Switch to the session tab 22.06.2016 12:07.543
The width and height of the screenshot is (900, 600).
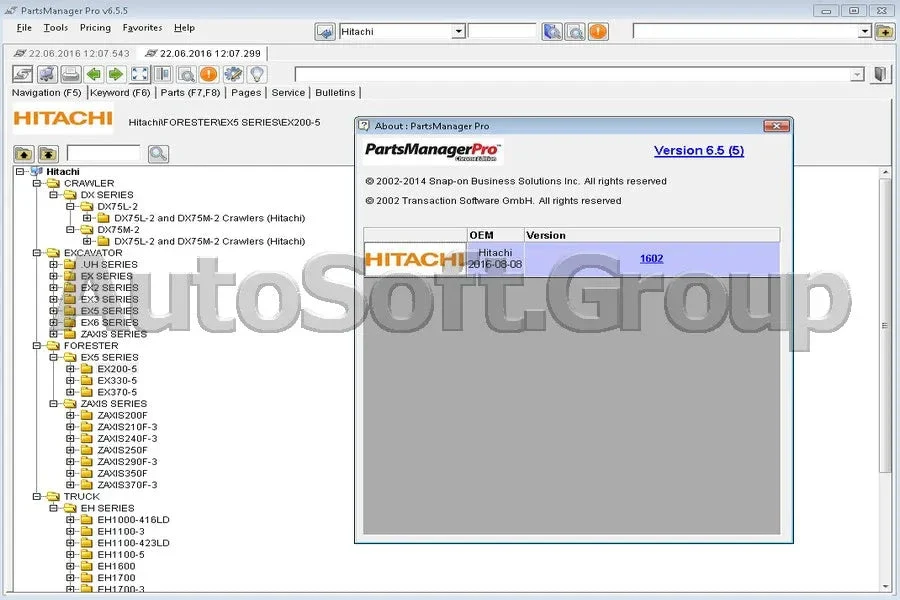point(72,53)
